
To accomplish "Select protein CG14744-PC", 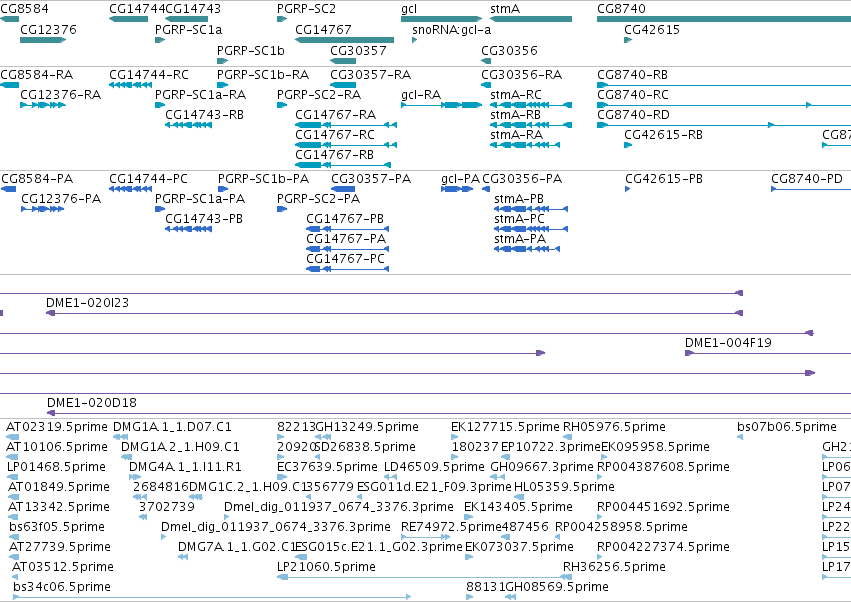I will (149, 179).
